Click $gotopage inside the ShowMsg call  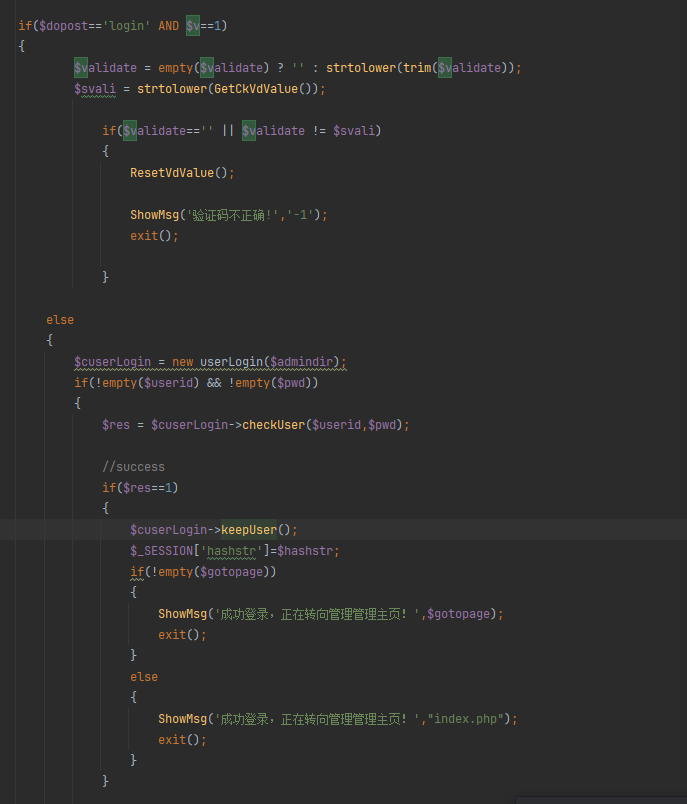pos(459,614)
